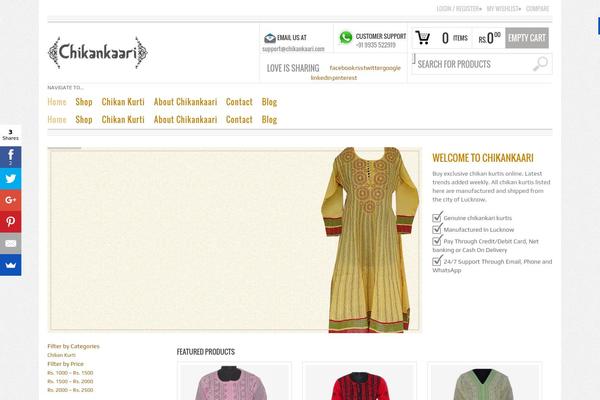Open About Chikankaari in lower nav row
The width and height of the screenshot is (600, 400).
185,119
